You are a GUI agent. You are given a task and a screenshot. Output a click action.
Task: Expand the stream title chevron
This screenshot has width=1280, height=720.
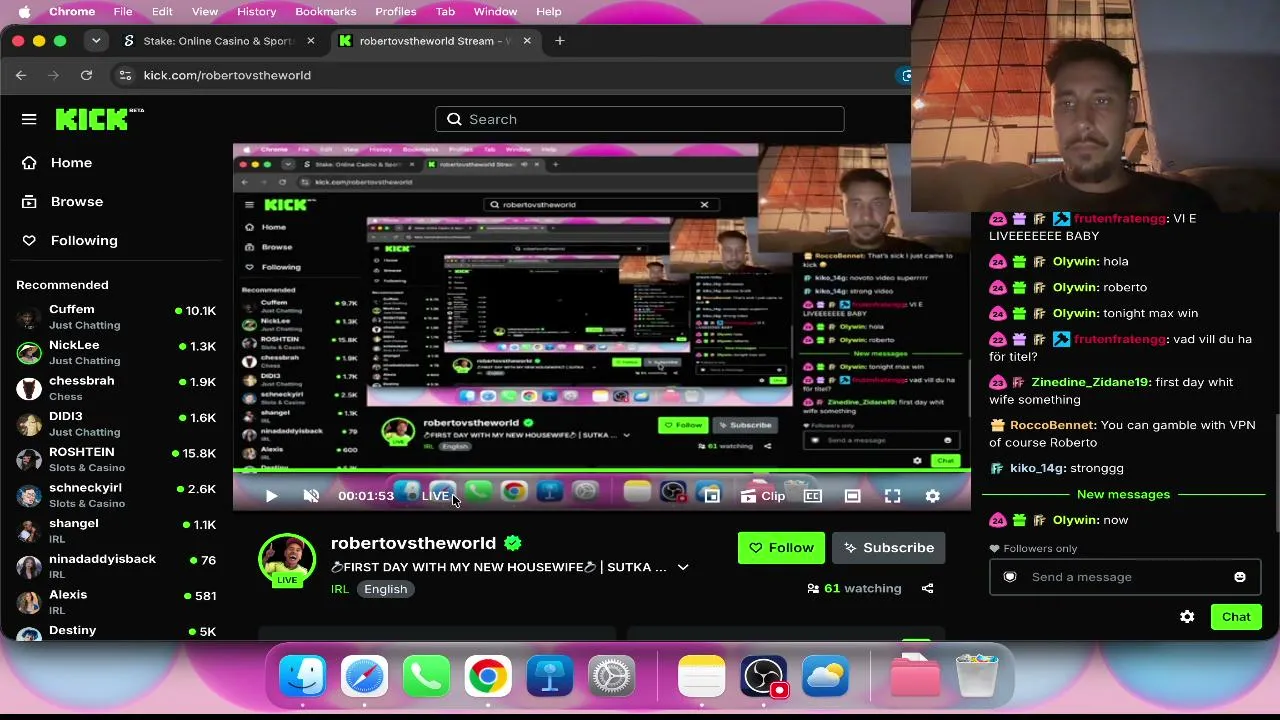pyautogui.click(x=683, y=567)
